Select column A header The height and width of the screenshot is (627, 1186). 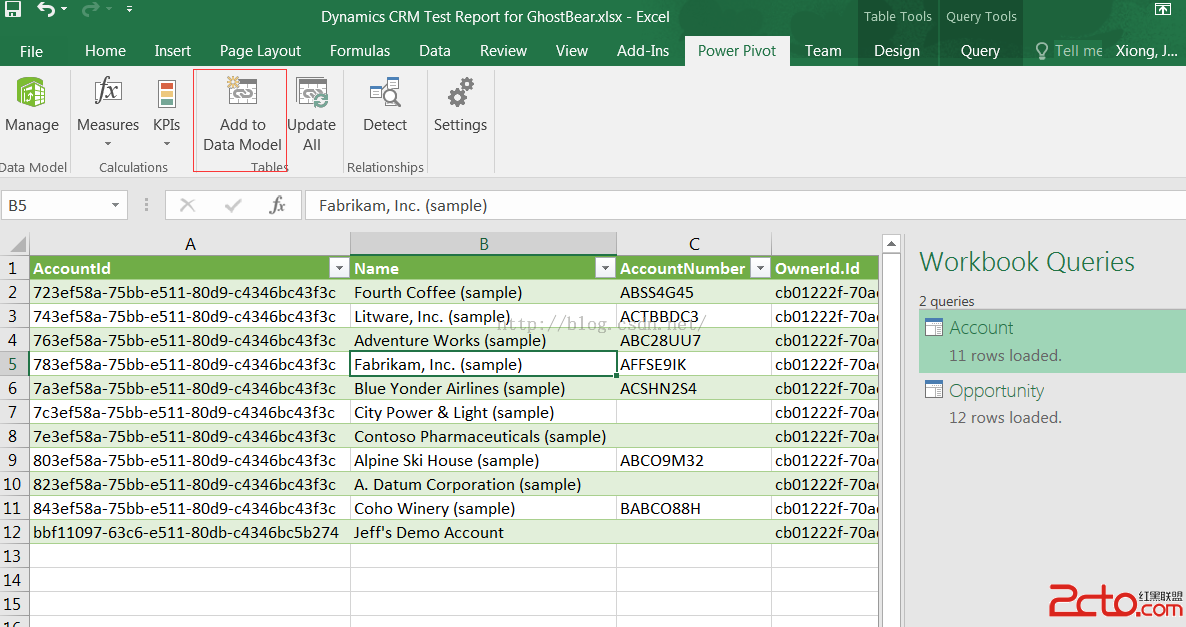[190, 244]
